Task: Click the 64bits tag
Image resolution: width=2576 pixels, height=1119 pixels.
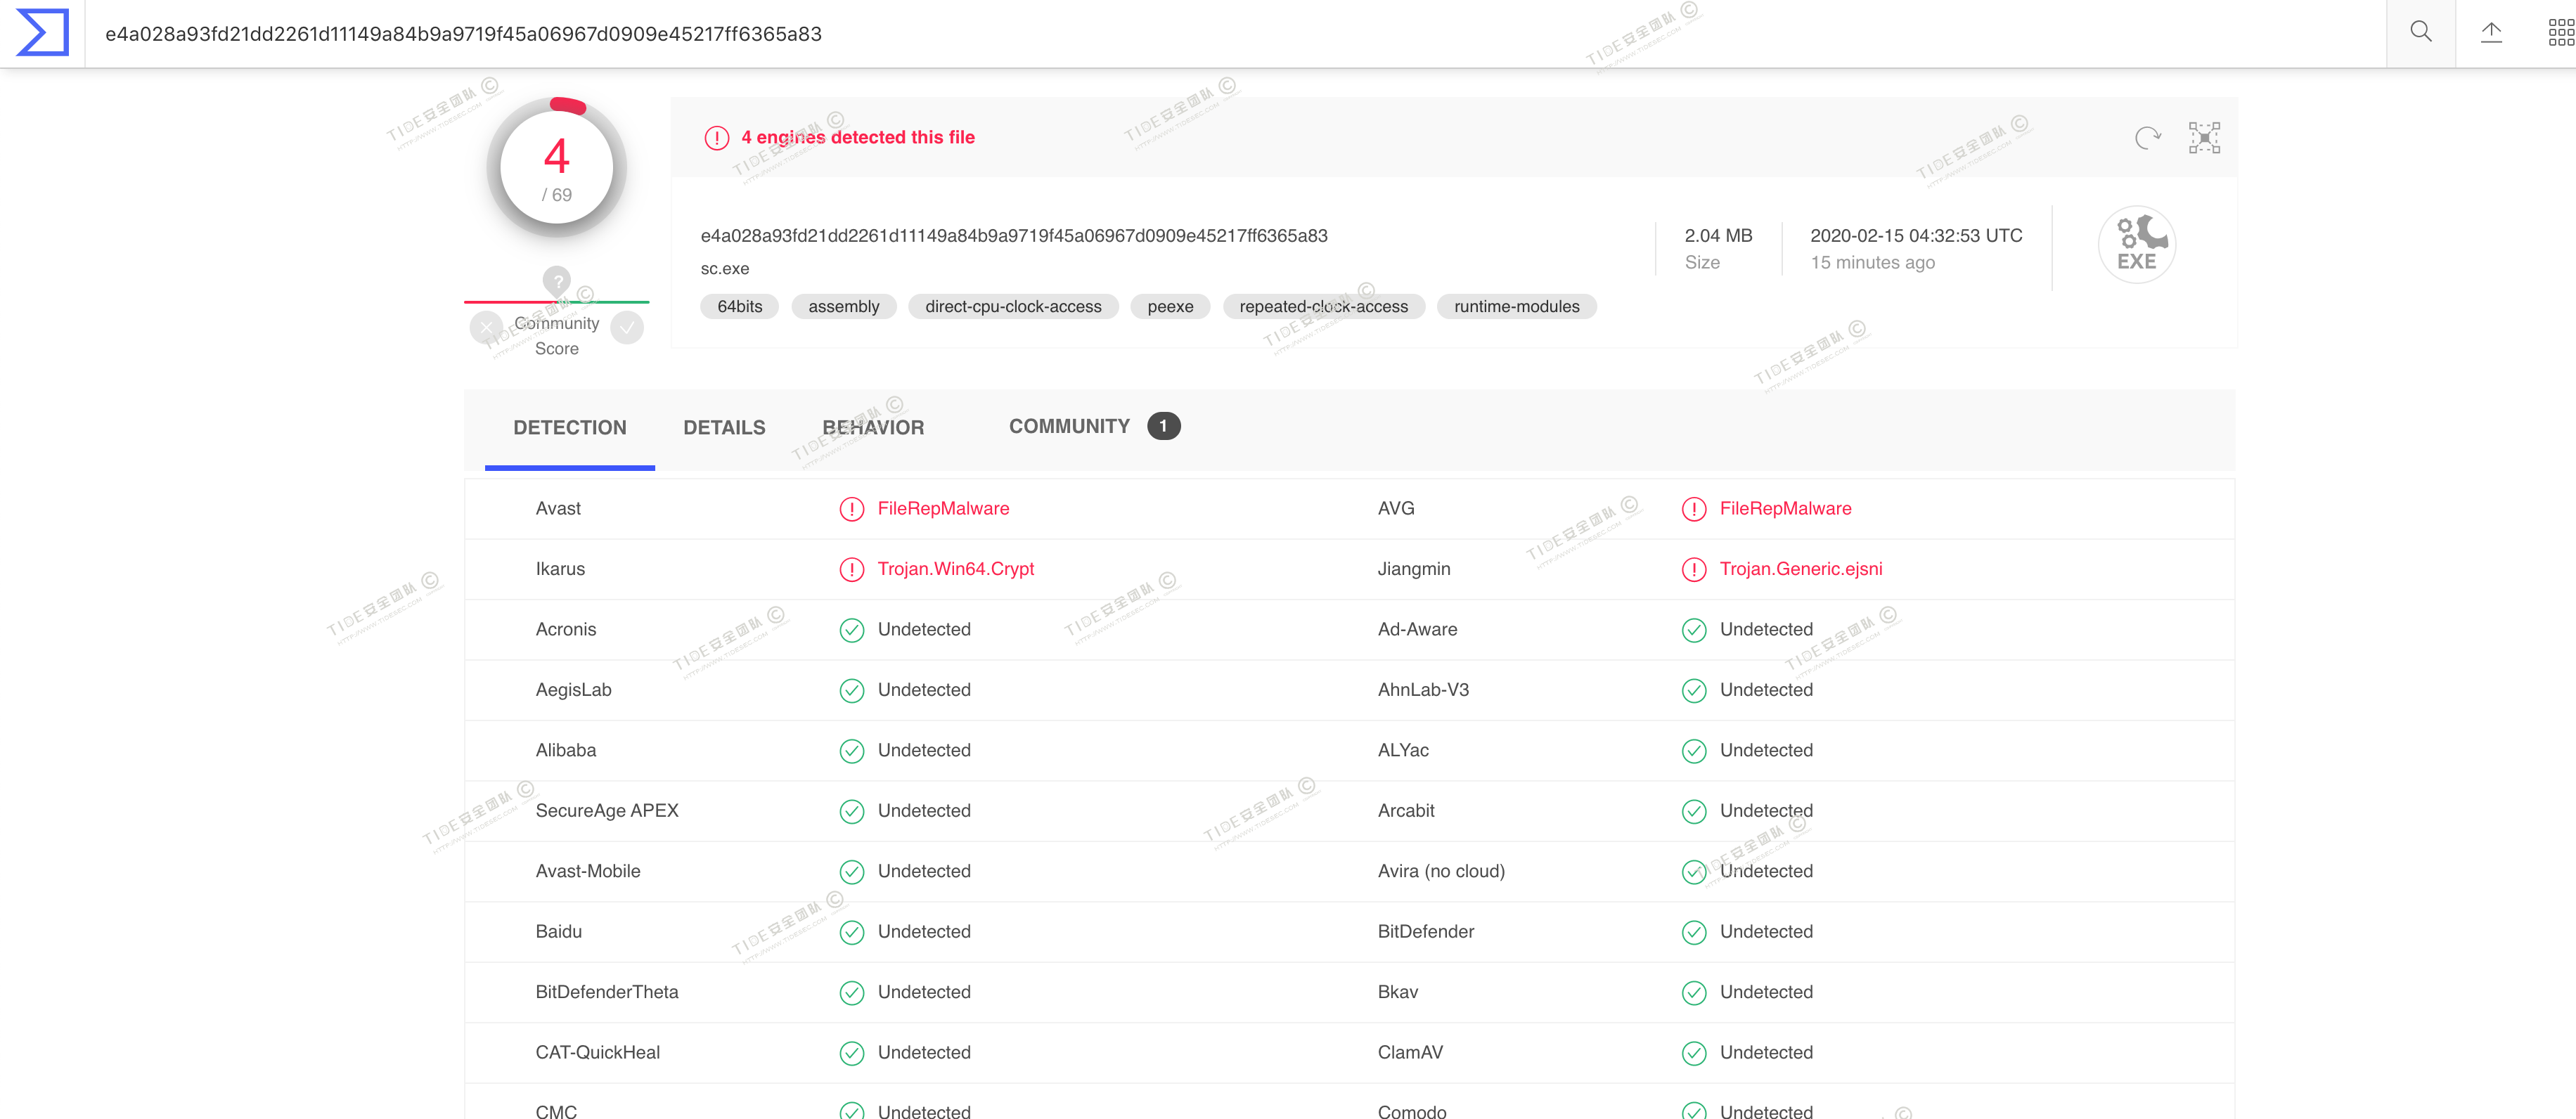Action: [739, 307]
